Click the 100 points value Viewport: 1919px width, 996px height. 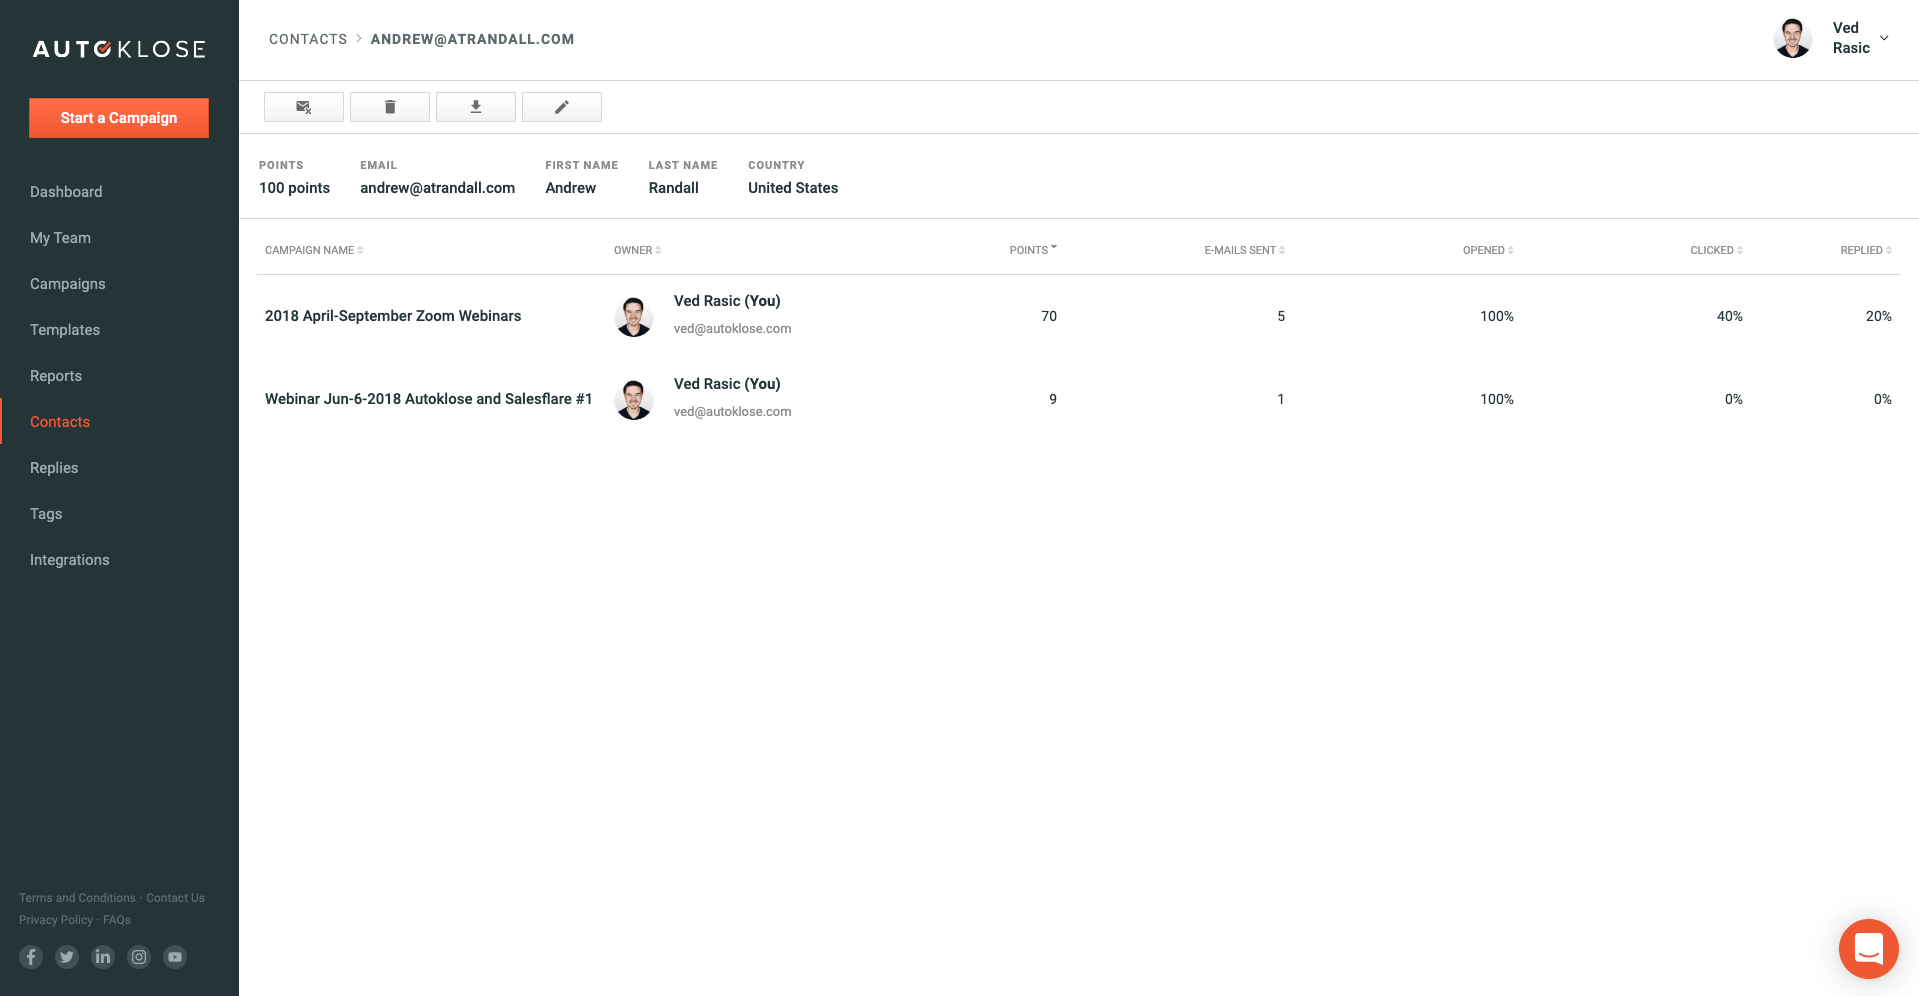point(294,188)
